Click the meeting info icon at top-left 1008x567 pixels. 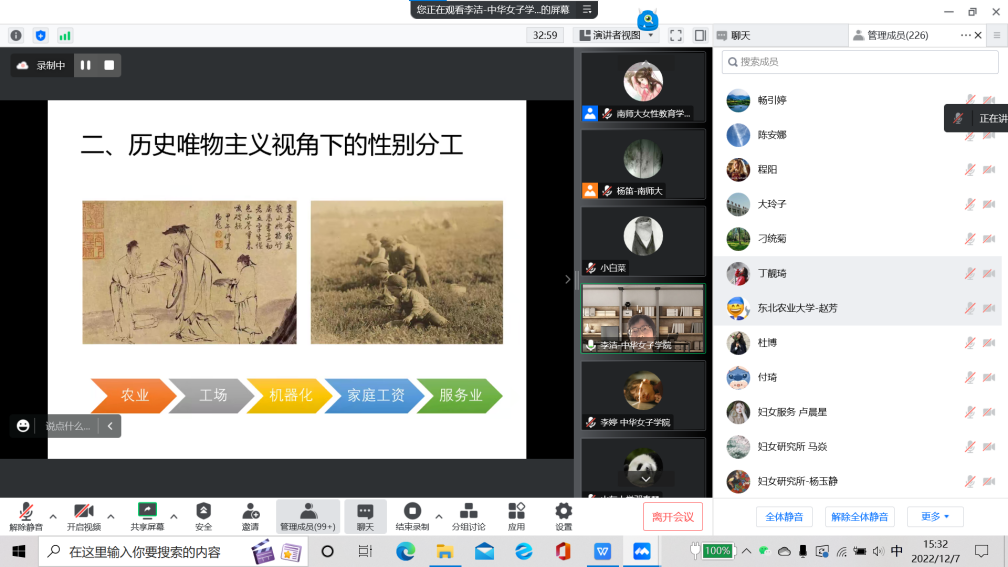16,35
